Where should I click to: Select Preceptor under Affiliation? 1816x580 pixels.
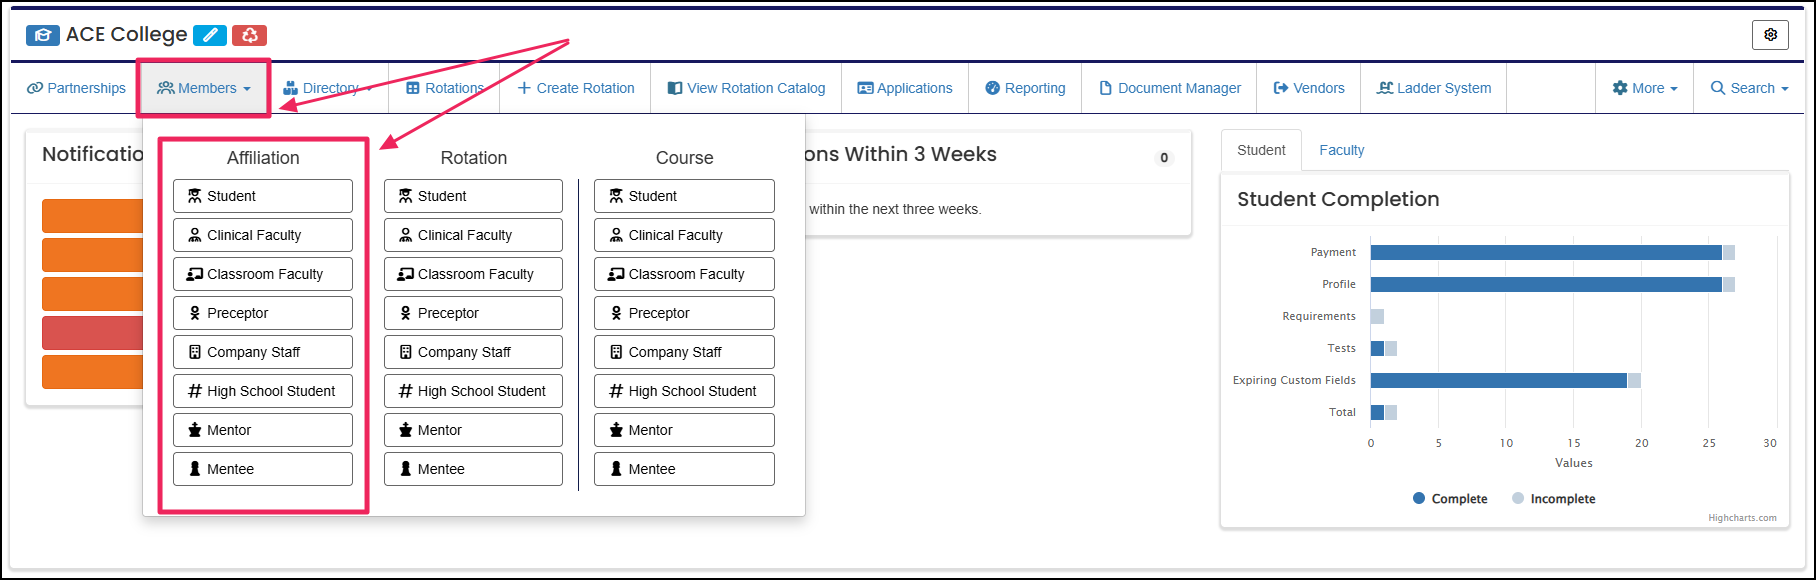click(263, 313)
